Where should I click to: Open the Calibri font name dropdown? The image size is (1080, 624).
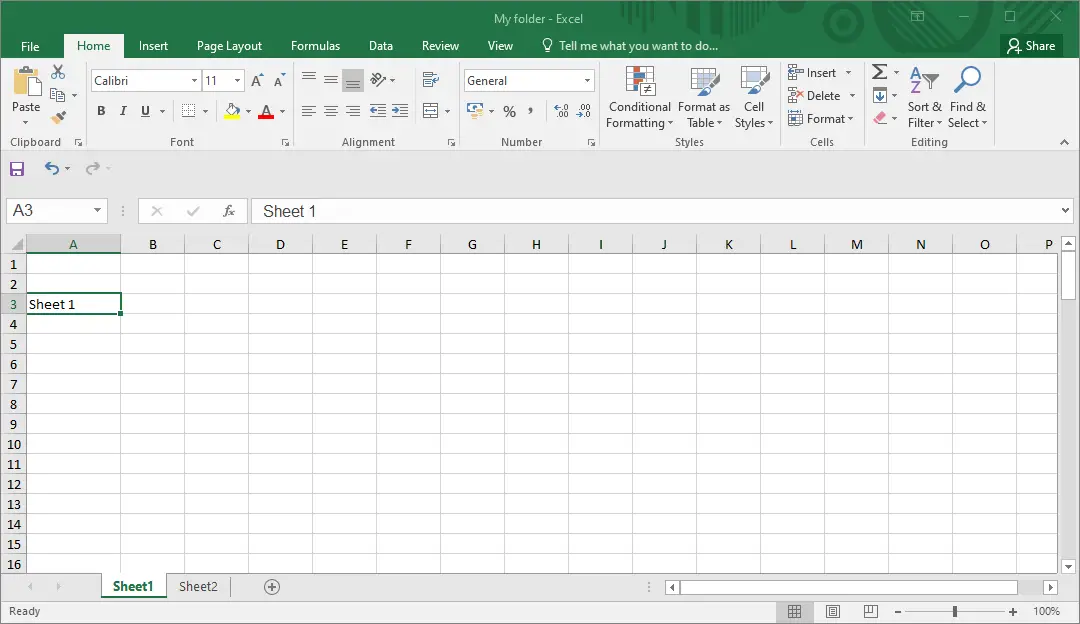pyautogui.click(x=194, y=81)
